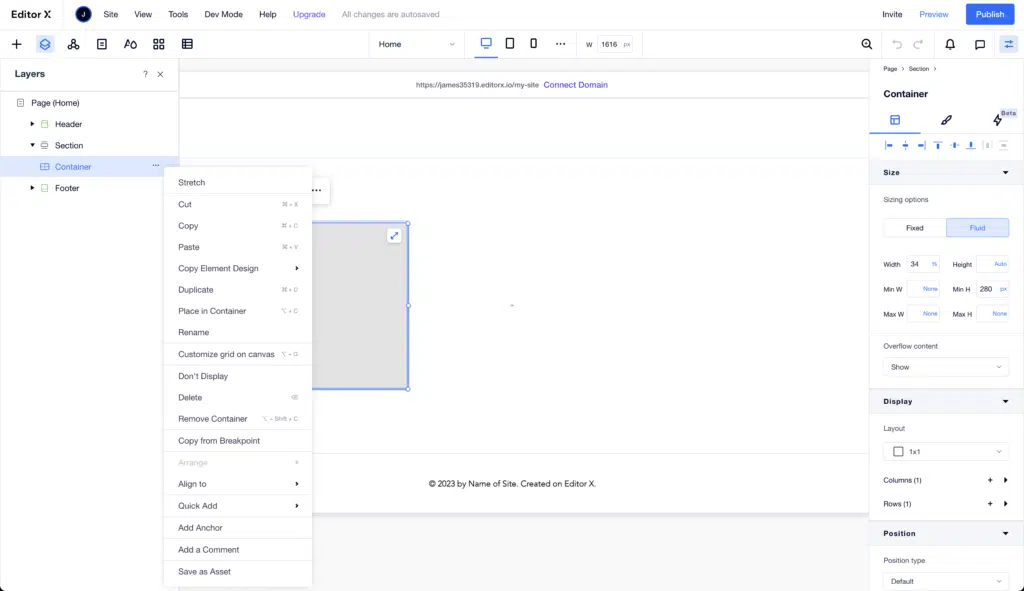Click the Min H value field
Viewport: 1024px width, 591px height.
pos(992,289)
